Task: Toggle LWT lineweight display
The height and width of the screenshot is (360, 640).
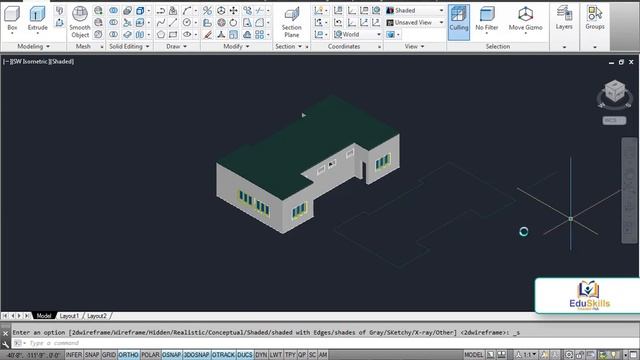Action: [276, 355]
